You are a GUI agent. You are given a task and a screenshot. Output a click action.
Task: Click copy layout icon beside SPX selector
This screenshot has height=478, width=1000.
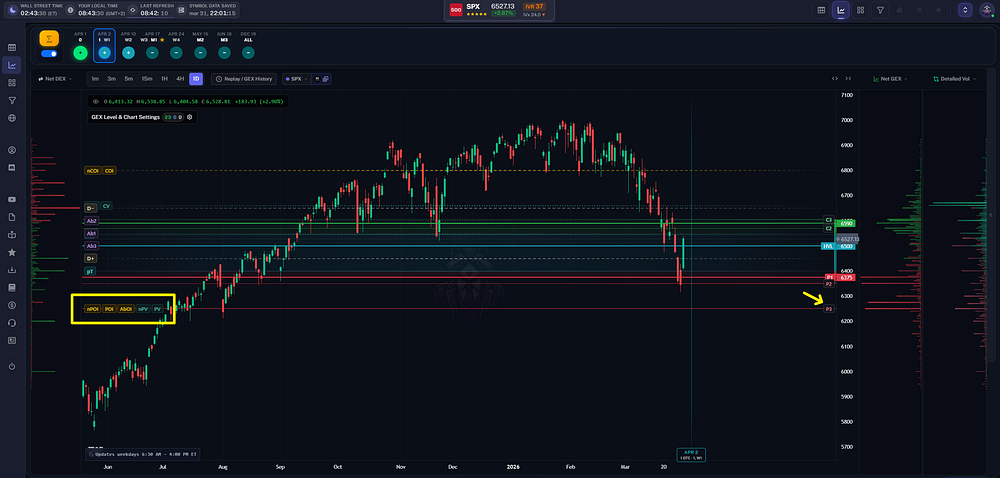325,79
